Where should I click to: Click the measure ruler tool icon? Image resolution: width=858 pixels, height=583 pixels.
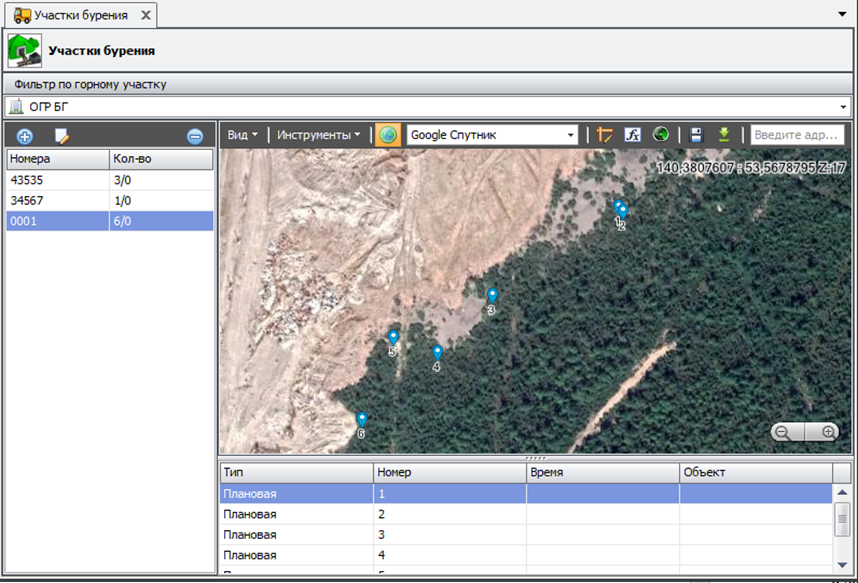(604, 135)
